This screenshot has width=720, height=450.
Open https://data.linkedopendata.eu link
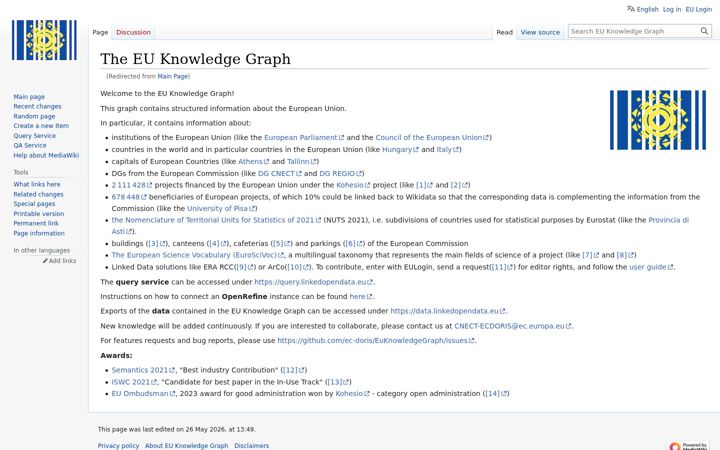coord(447,311)
